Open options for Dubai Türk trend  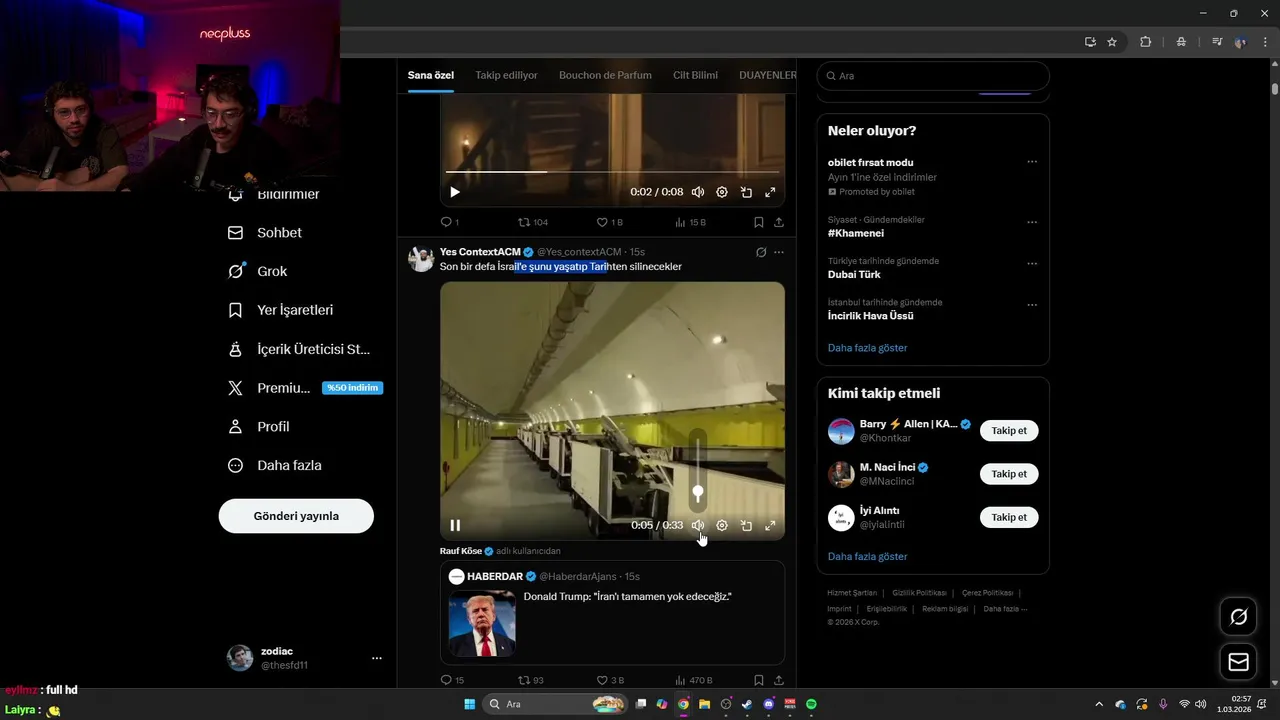1032,264
